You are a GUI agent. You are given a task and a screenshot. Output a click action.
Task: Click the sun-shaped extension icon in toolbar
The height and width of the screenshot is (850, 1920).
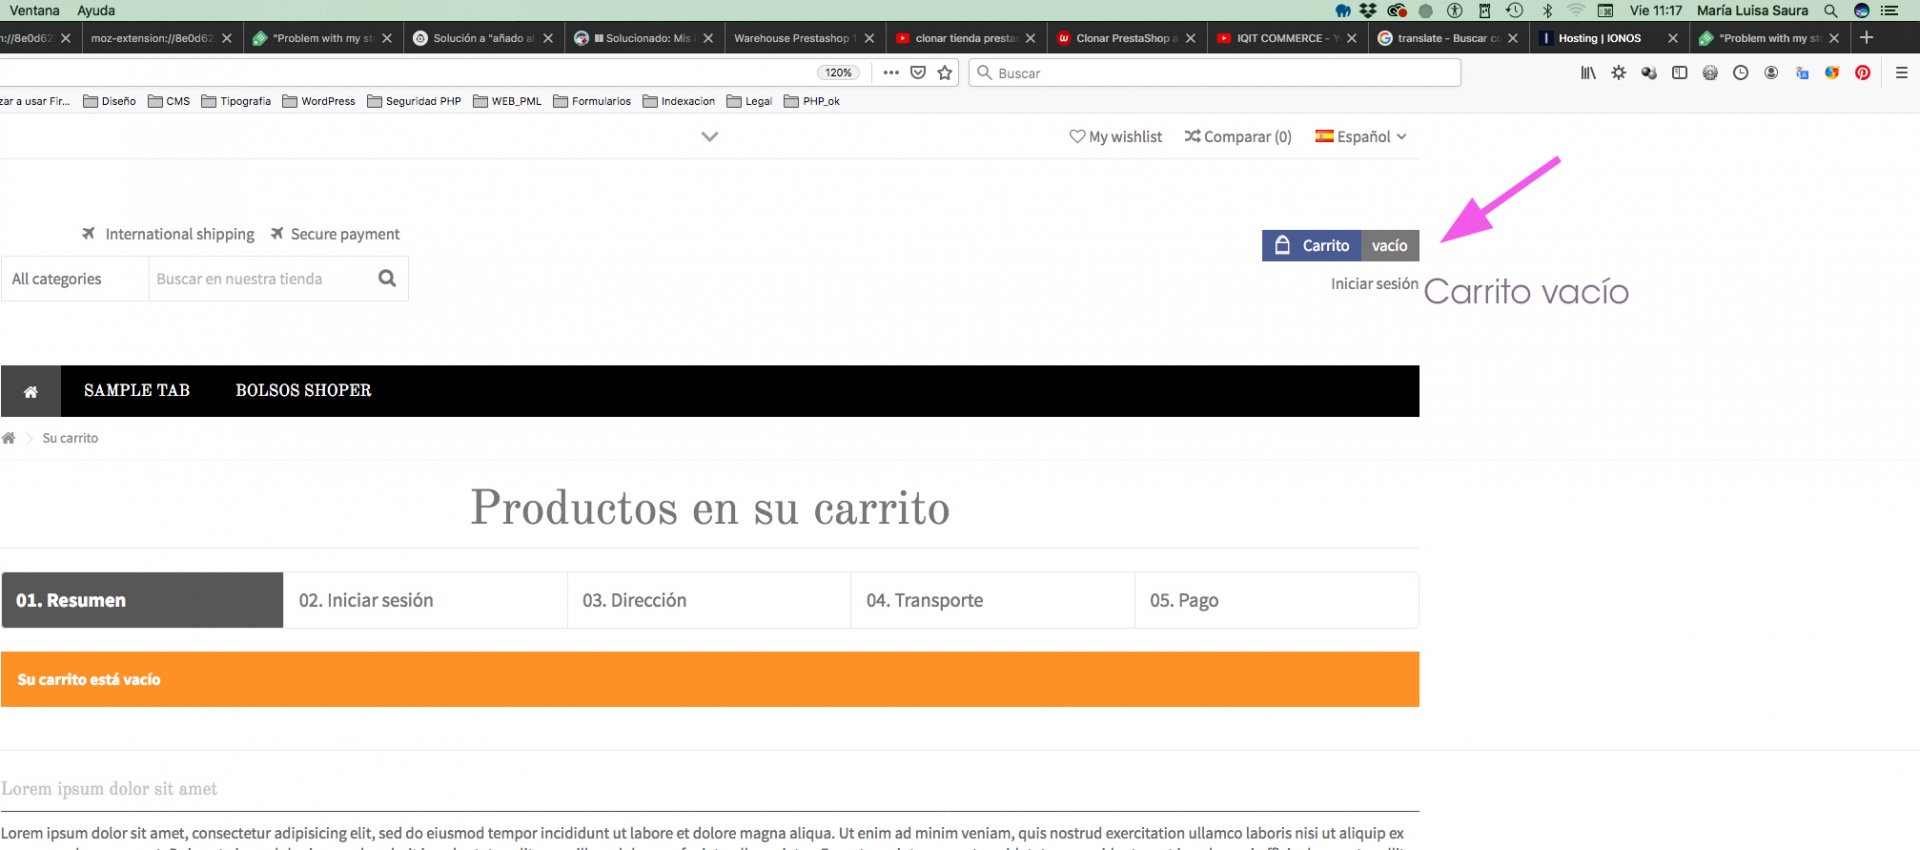[1618, 73]
